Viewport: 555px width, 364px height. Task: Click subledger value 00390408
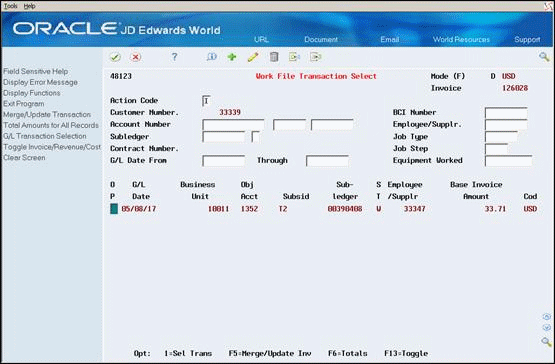pos(345,209)
